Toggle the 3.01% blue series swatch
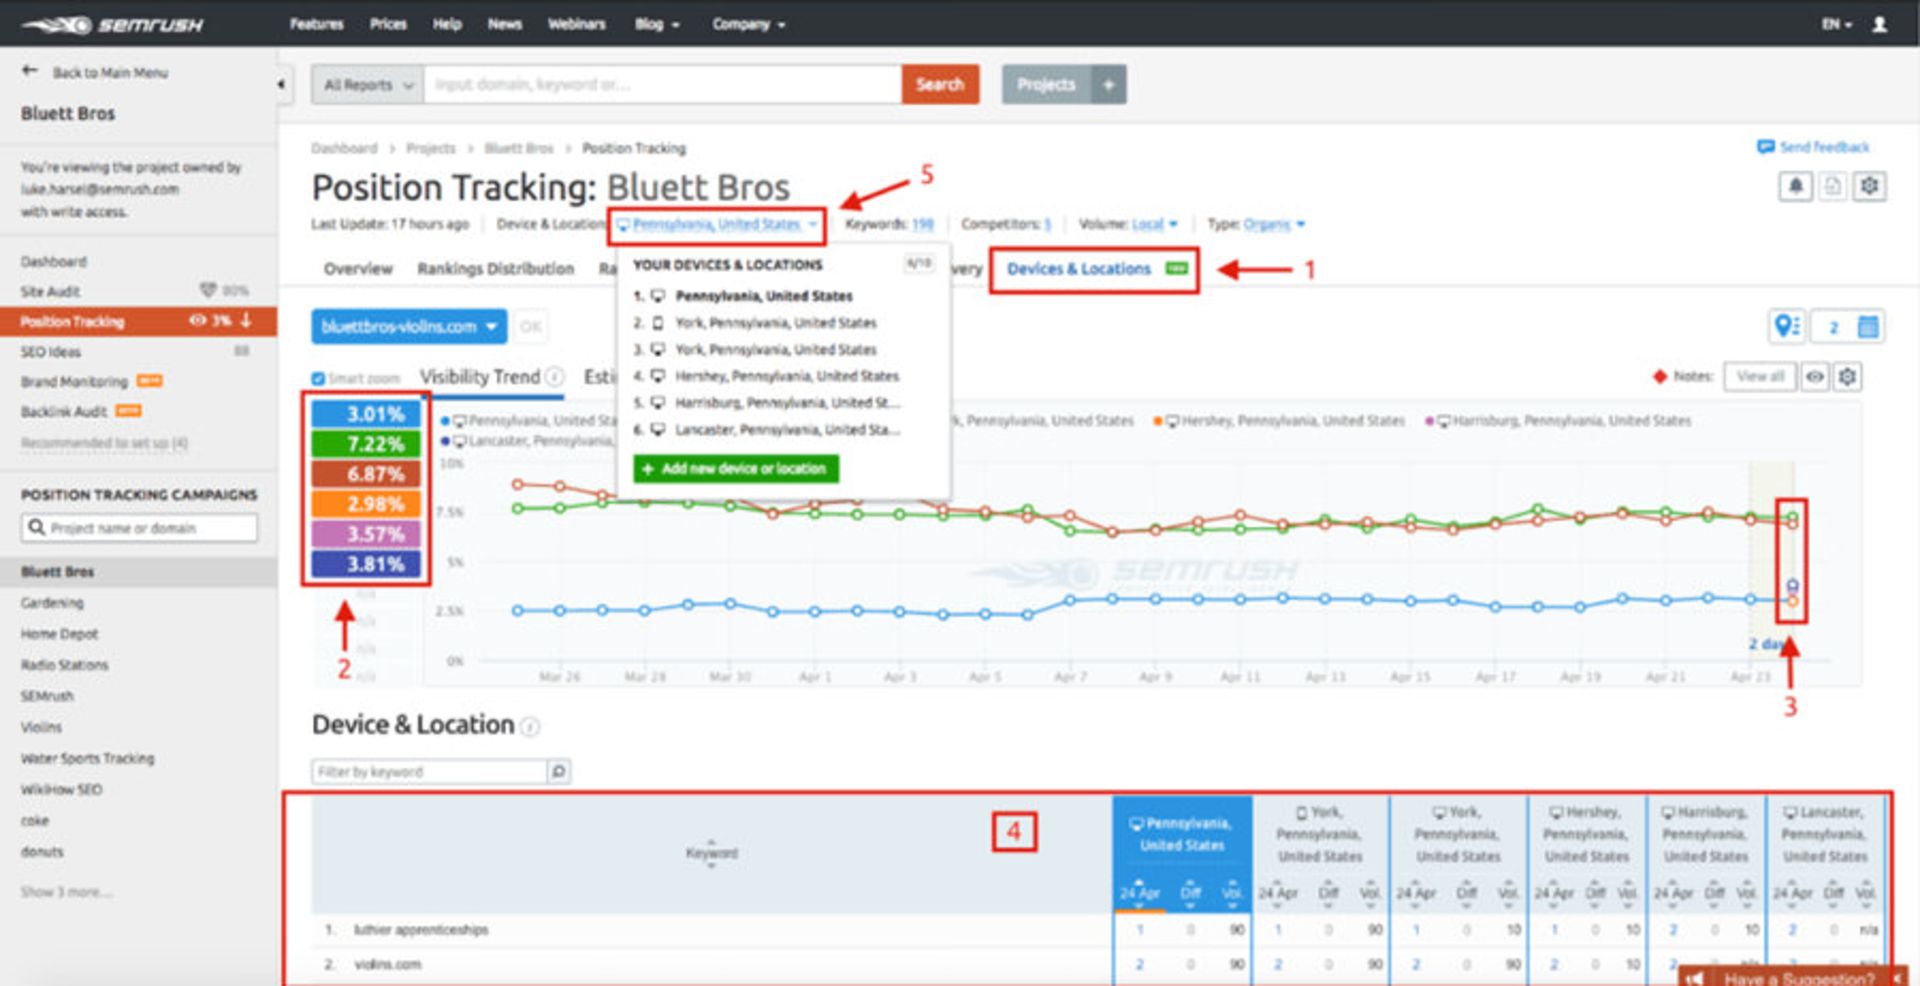Screen dimensions: 1920x986 tap(366, 414)
